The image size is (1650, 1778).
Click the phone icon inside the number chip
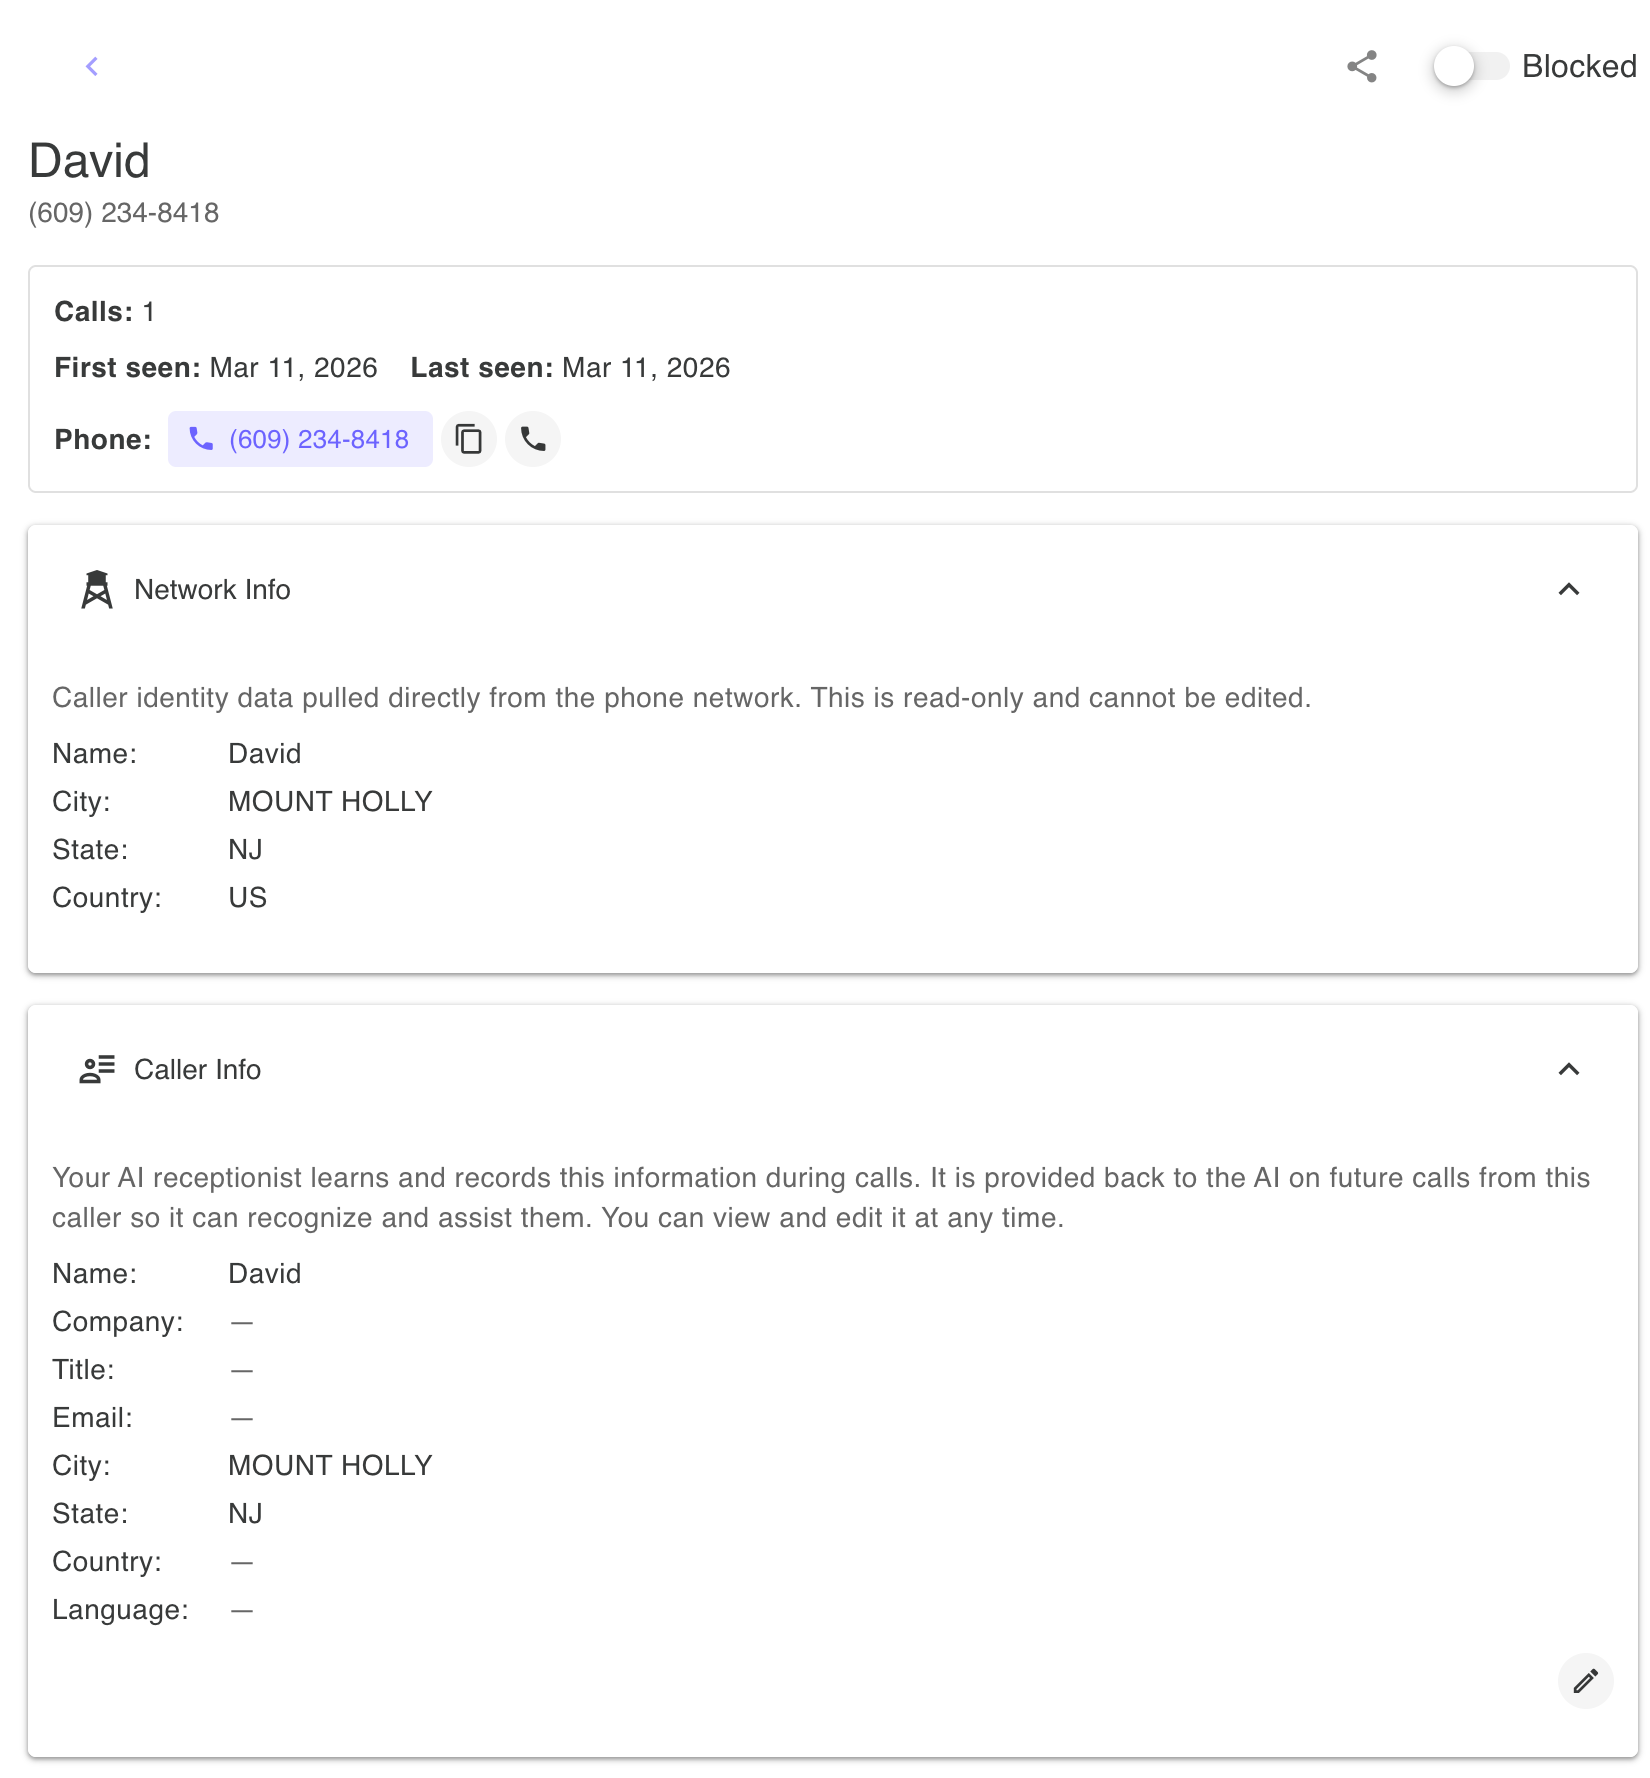click(201, 439)
